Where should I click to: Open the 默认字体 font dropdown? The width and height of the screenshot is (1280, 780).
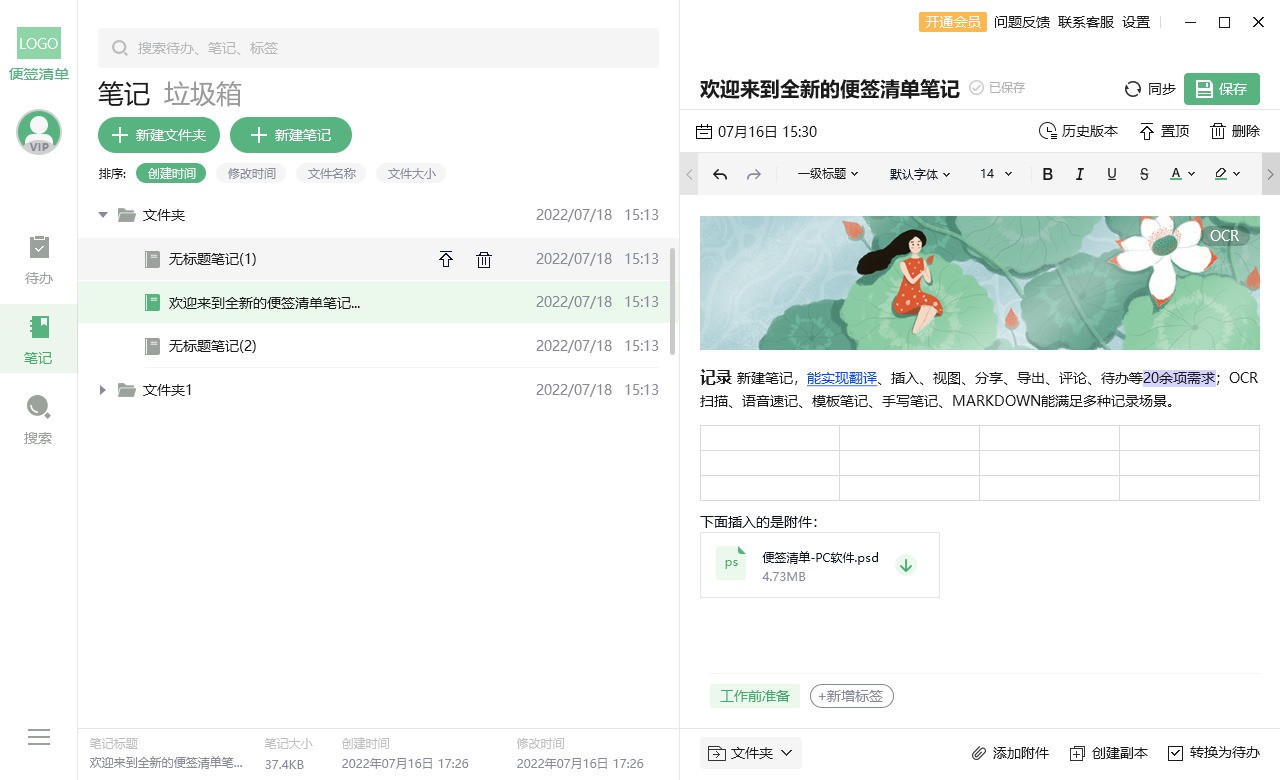coord(918,173)
